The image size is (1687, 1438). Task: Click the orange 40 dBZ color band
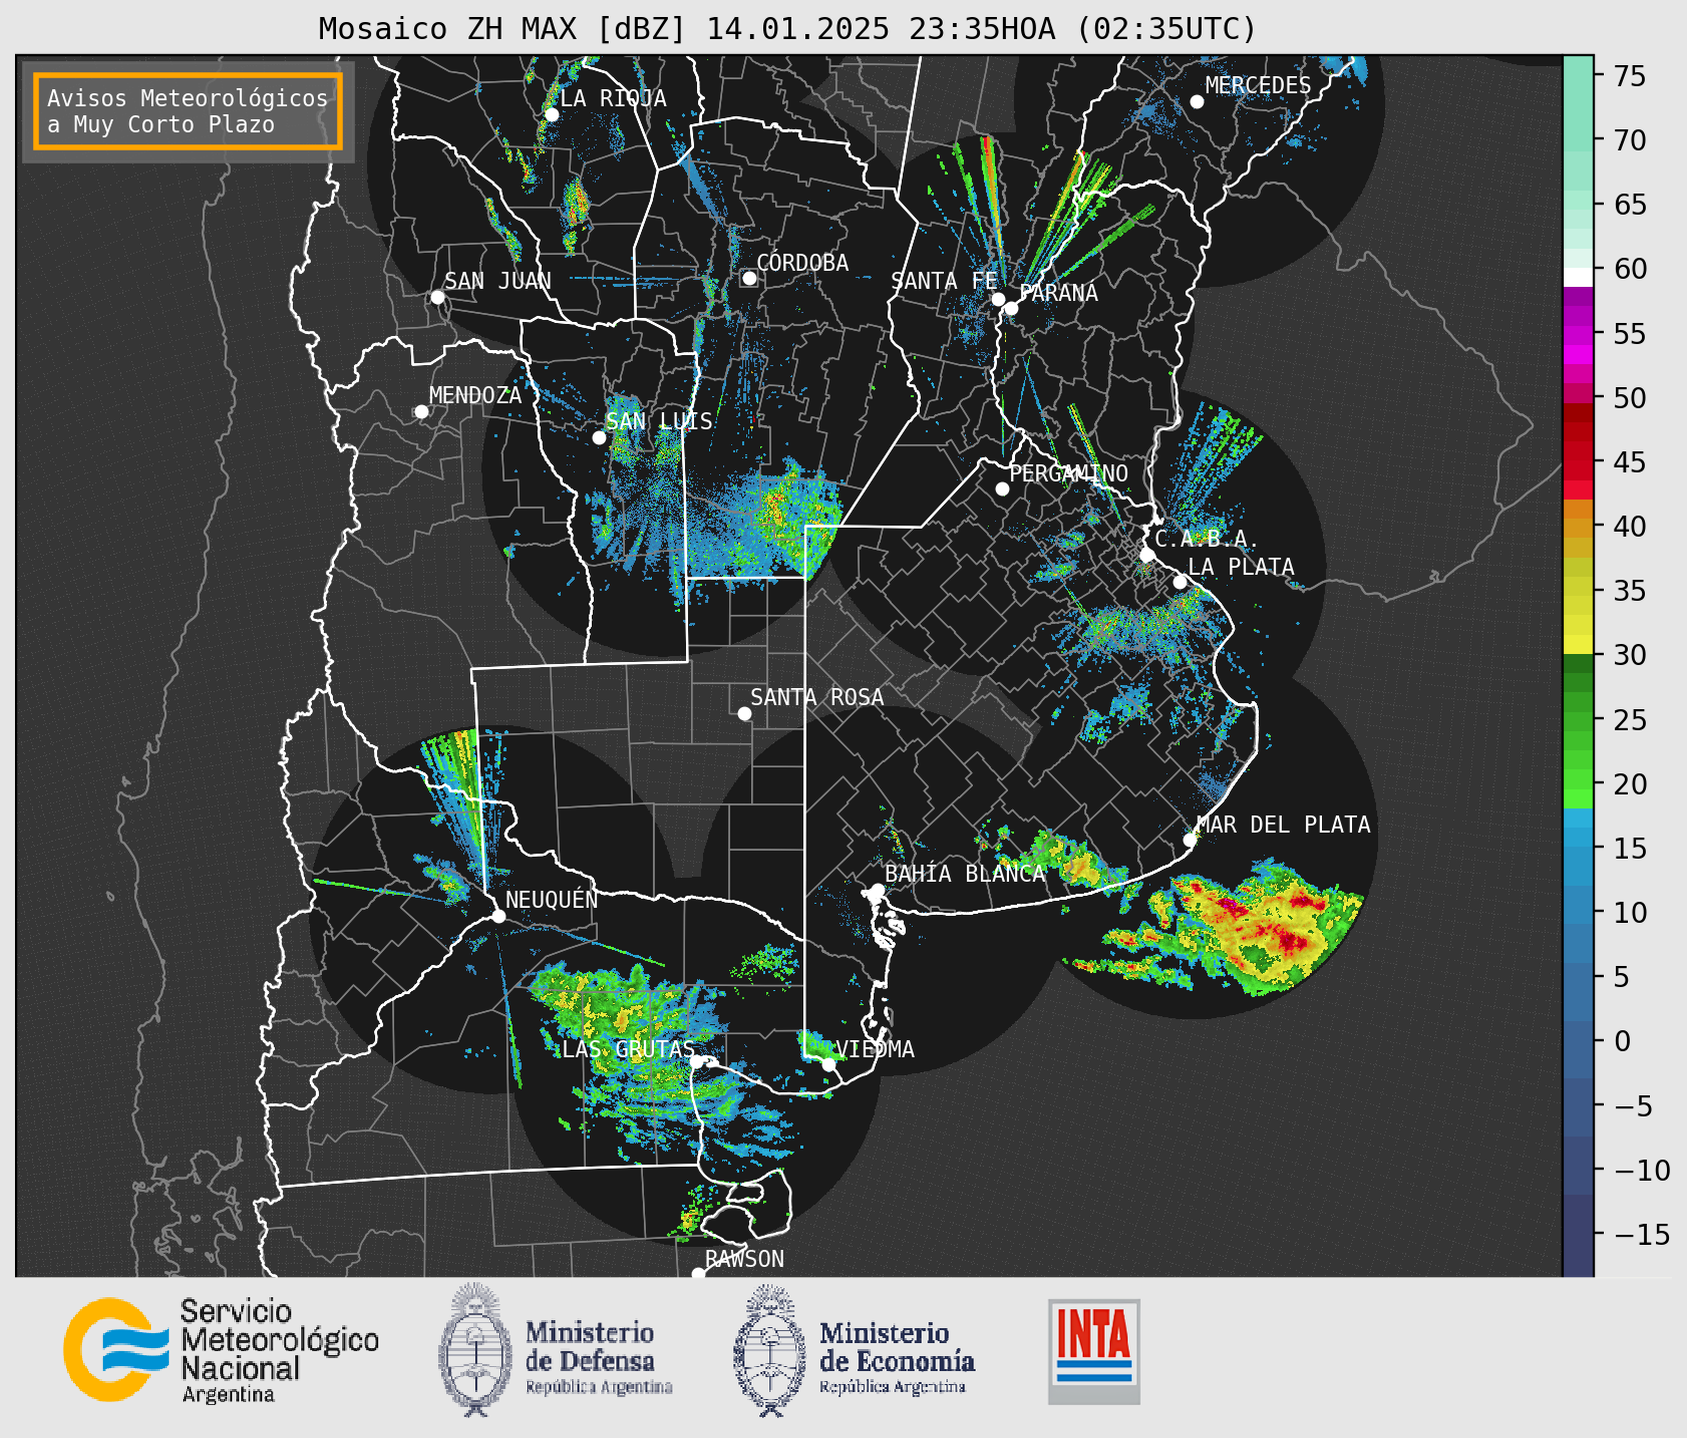click(x=1578, y=526)
